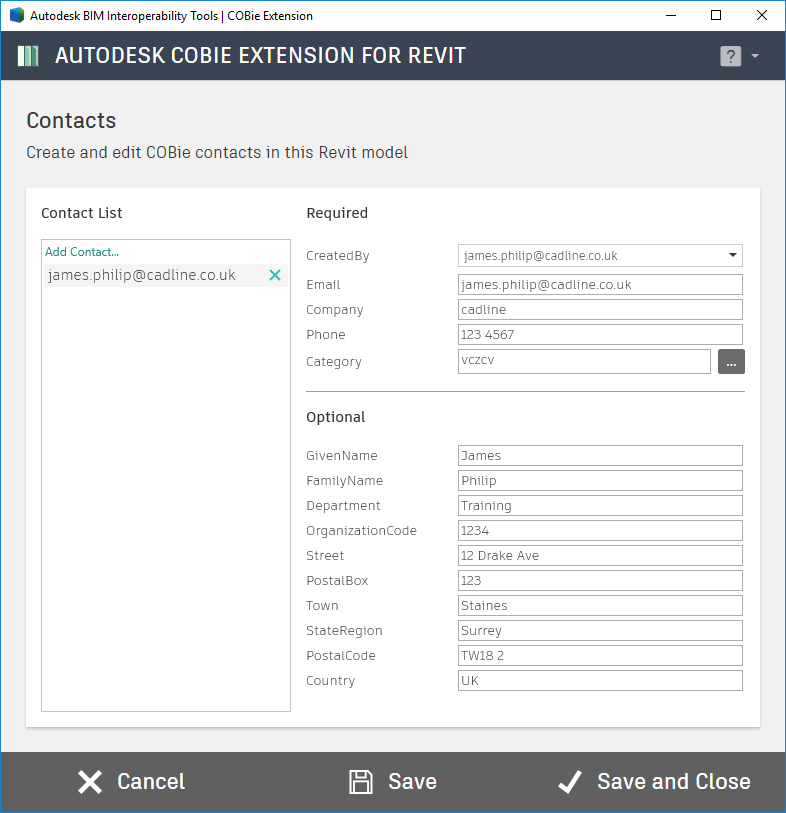This screenshot has width=786, height=813.
Task: Open the CreatedBy dropdown
Action: [600, 256]
